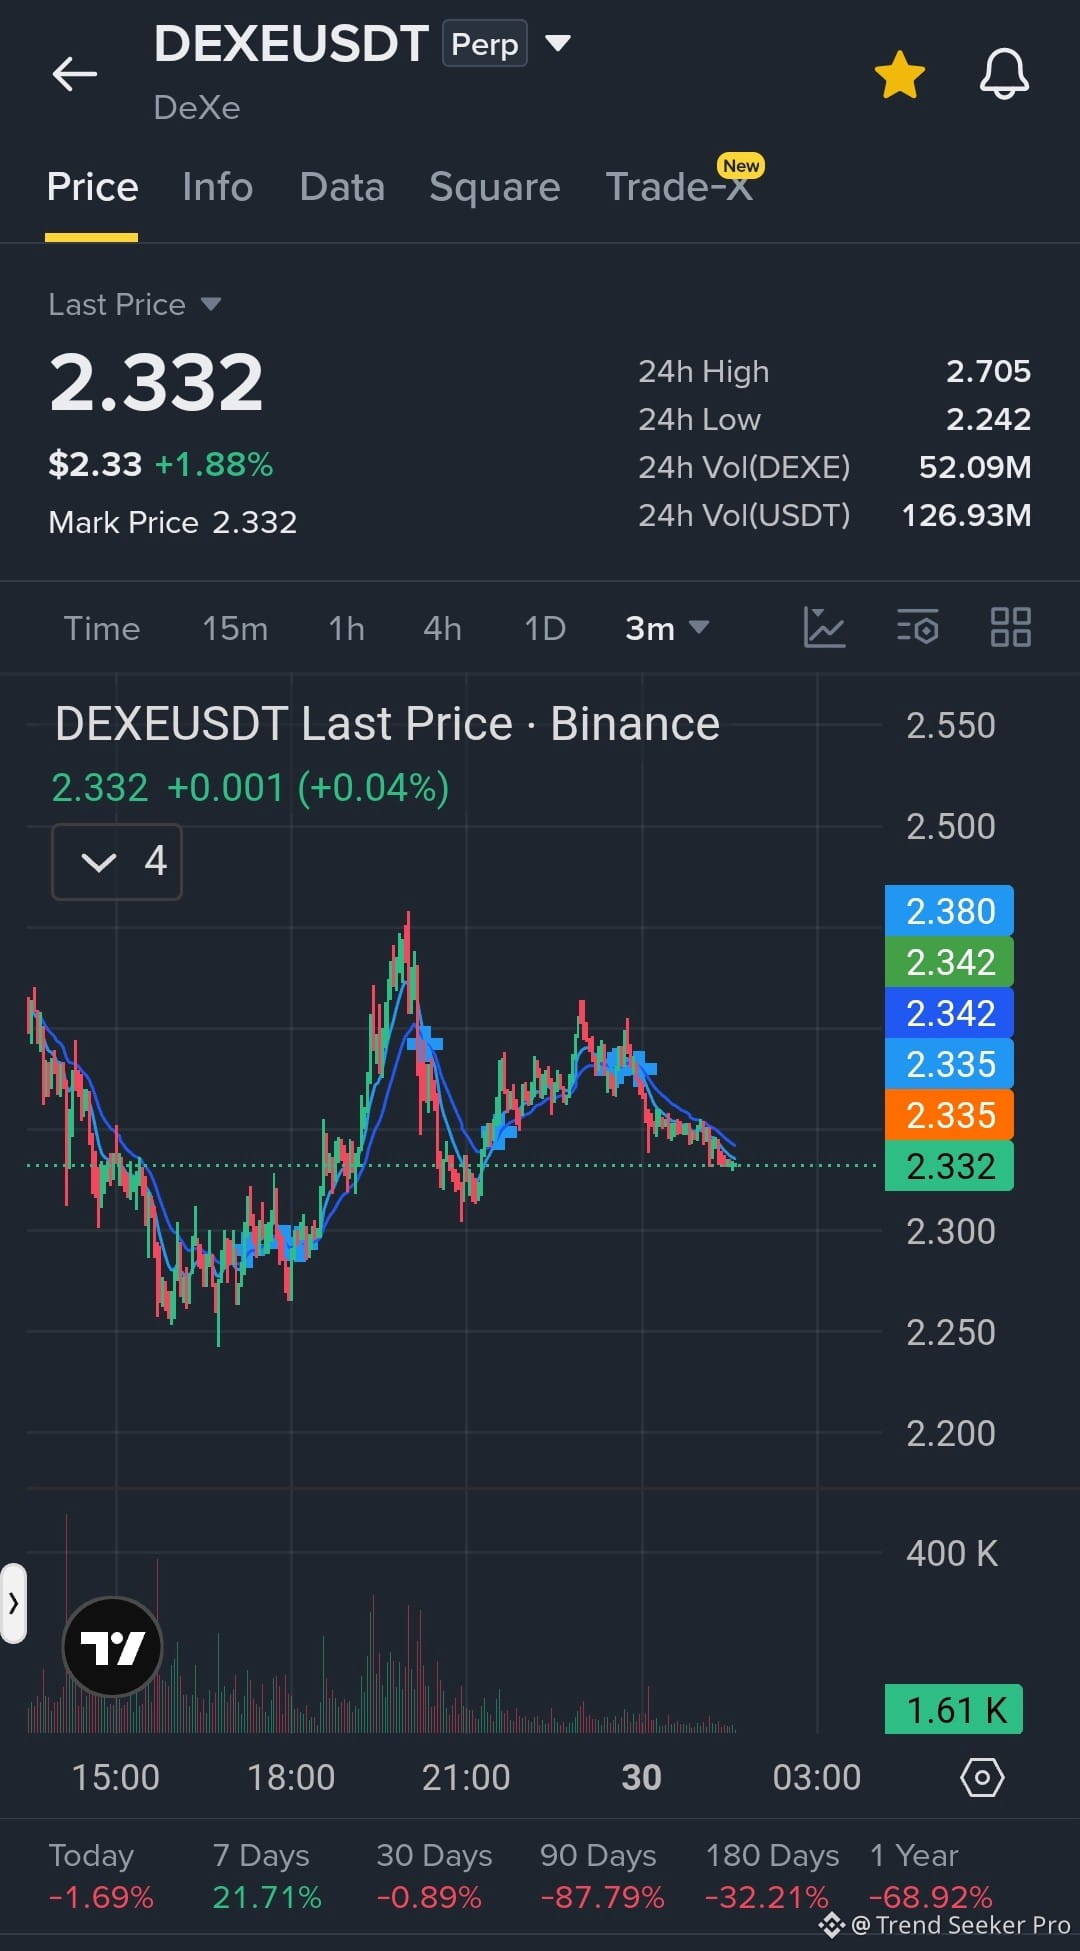Image resolution: width=1080 pixels, height=1951 pixels.
Task: Click the DEXEUSDT Last Price Binance chart title
Action: [x=387, y=724]
